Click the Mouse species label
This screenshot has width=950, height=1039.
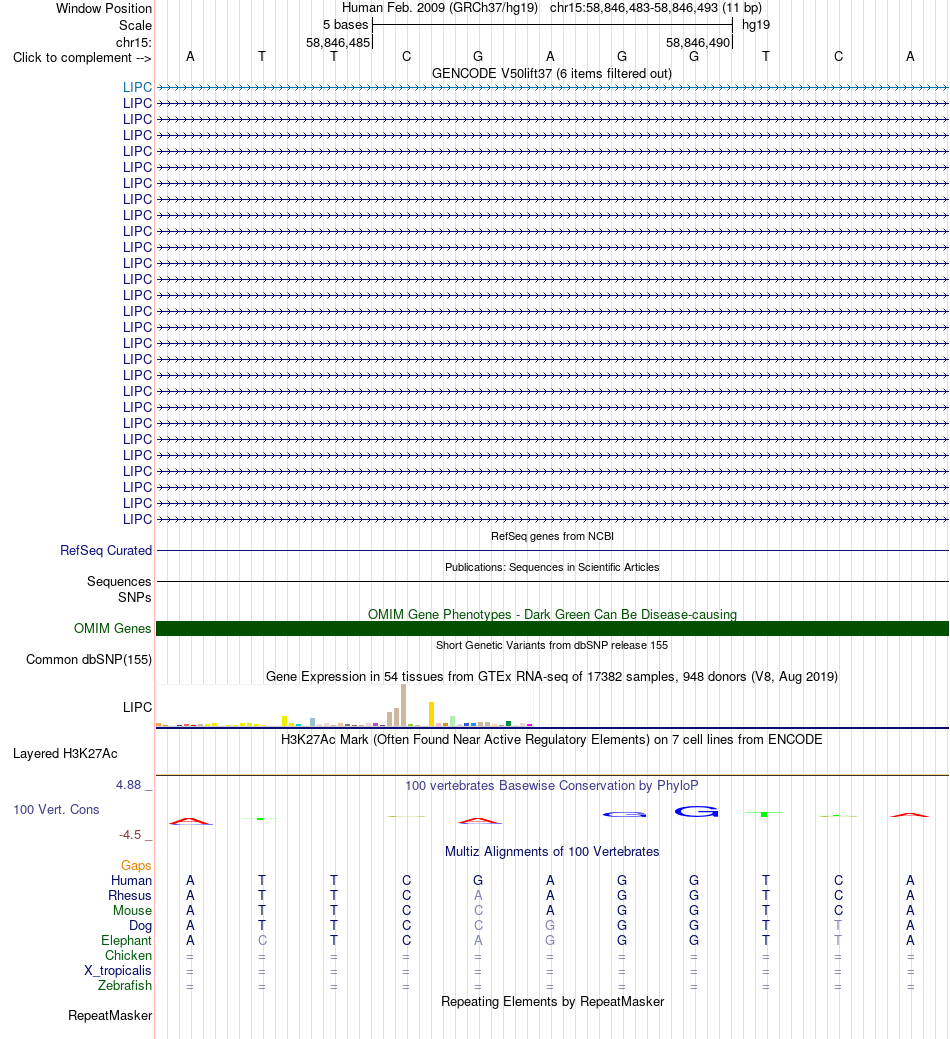132,911
